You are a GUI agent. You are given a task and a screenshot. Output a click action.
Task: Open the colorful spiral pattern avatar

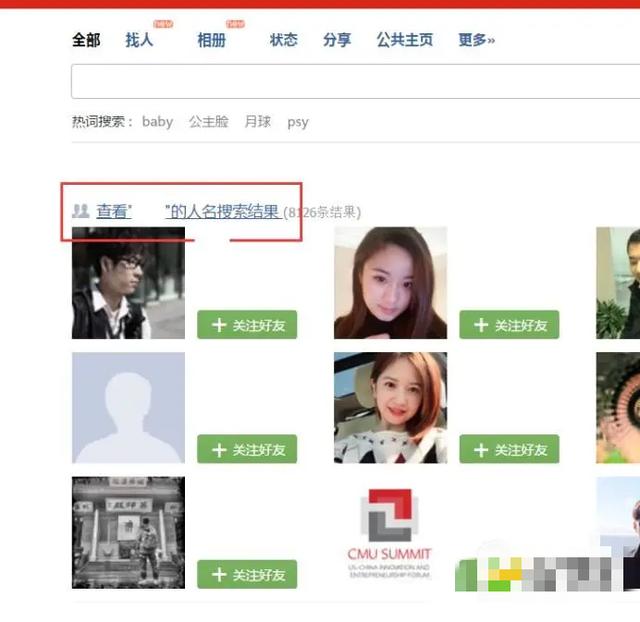(x=618, y=408)
